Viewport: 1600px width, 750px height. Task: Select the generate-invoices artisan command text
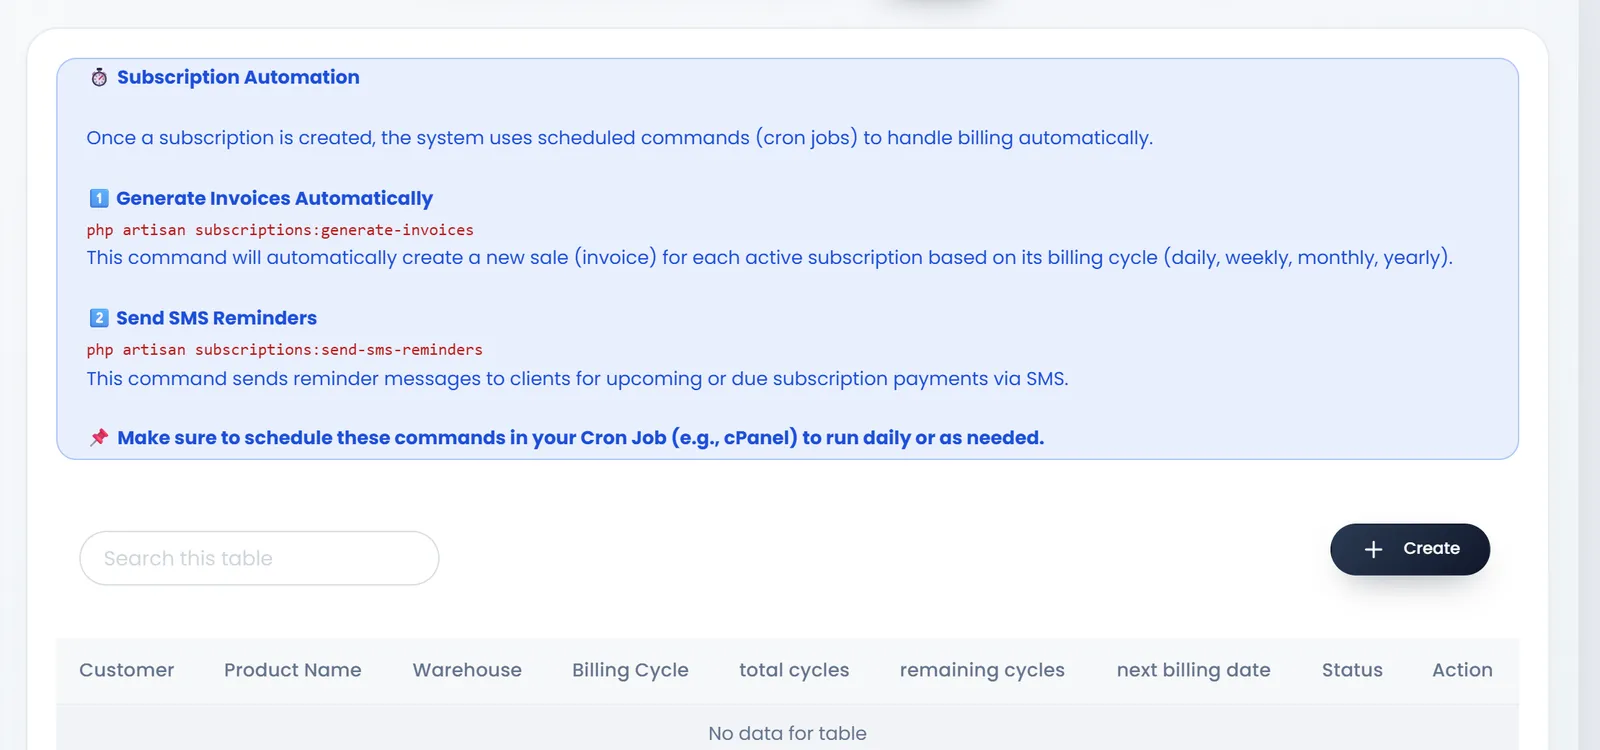coord(280,230)
